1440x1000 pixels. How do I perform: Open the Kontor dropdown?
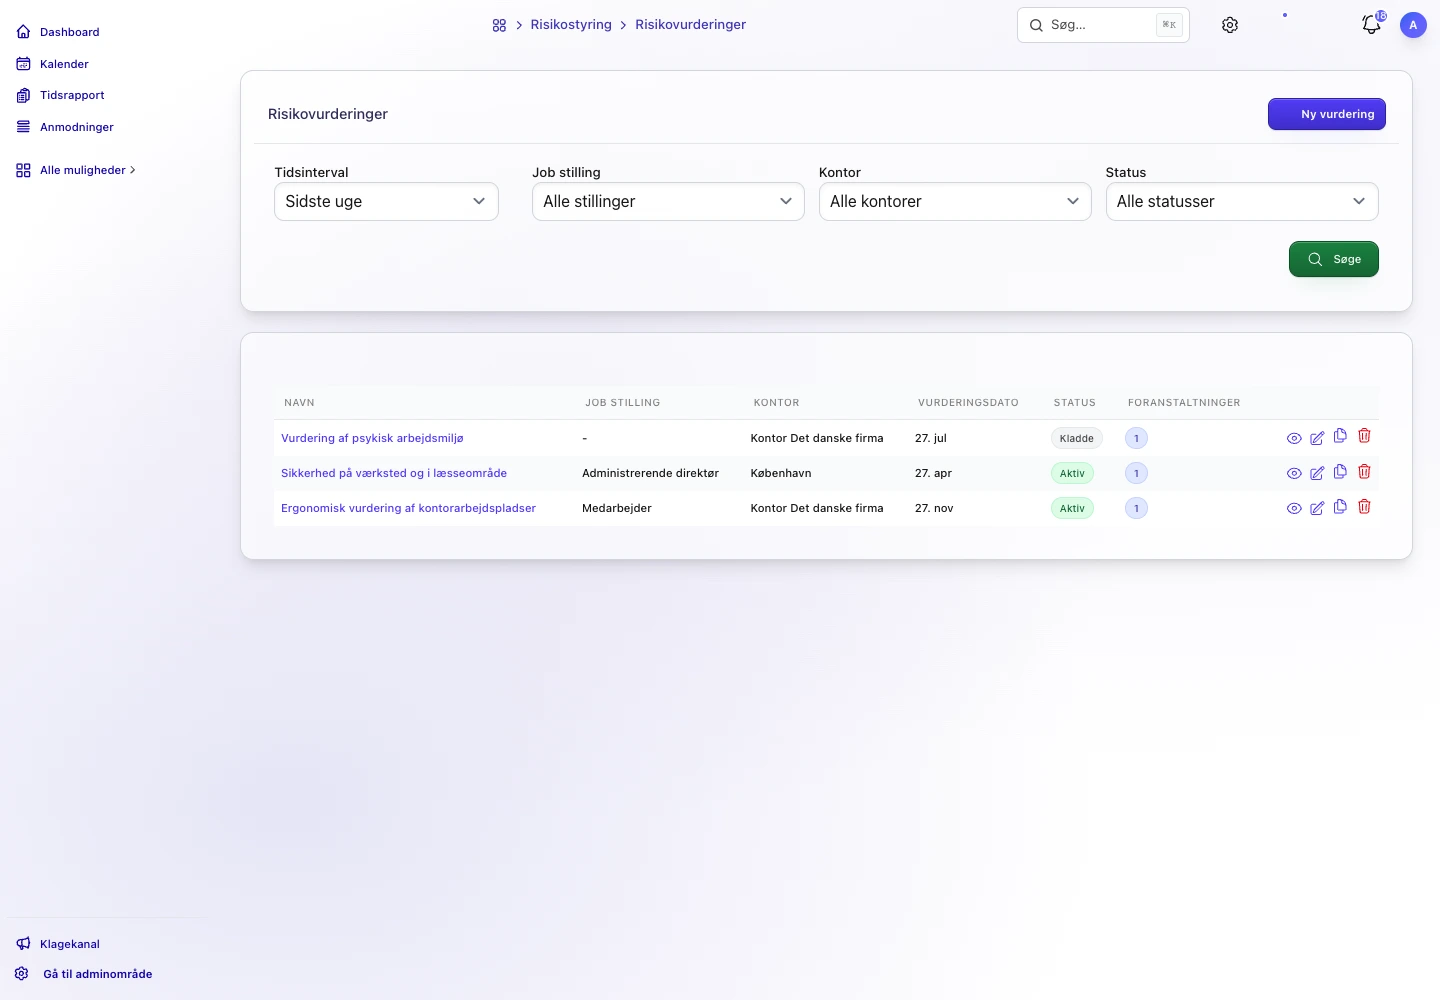(955, 201)
